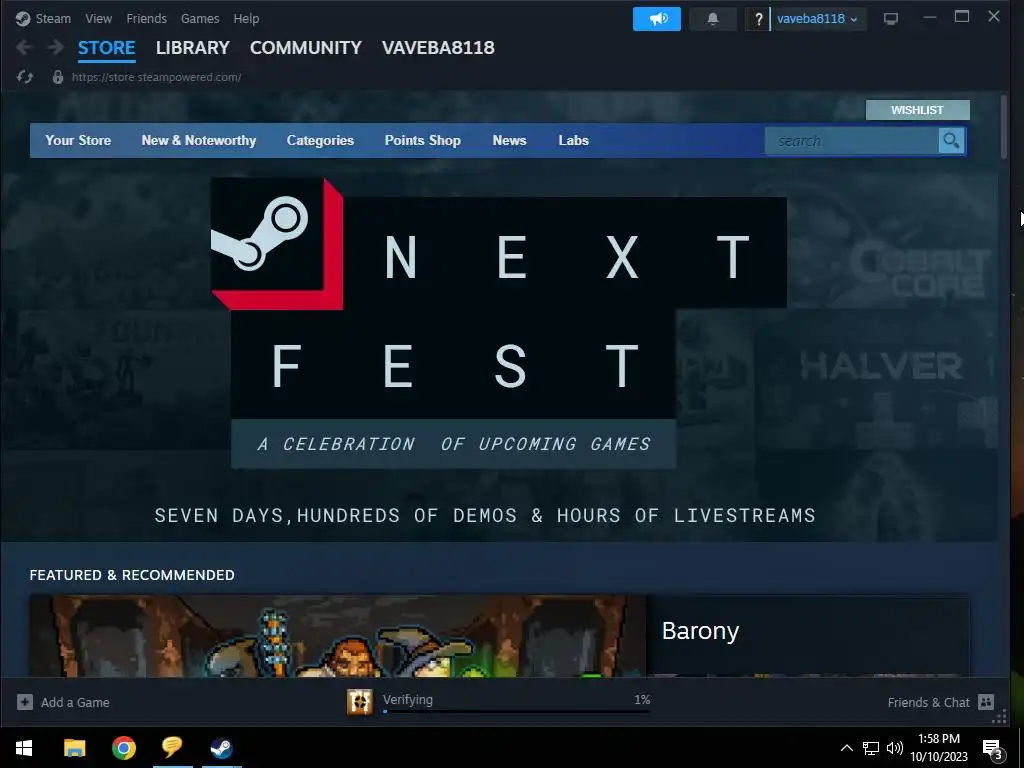Image resolution: width=1024 pixels, height=768 pixels.
Task: Open the Barony featured game image
Action: 338,636
